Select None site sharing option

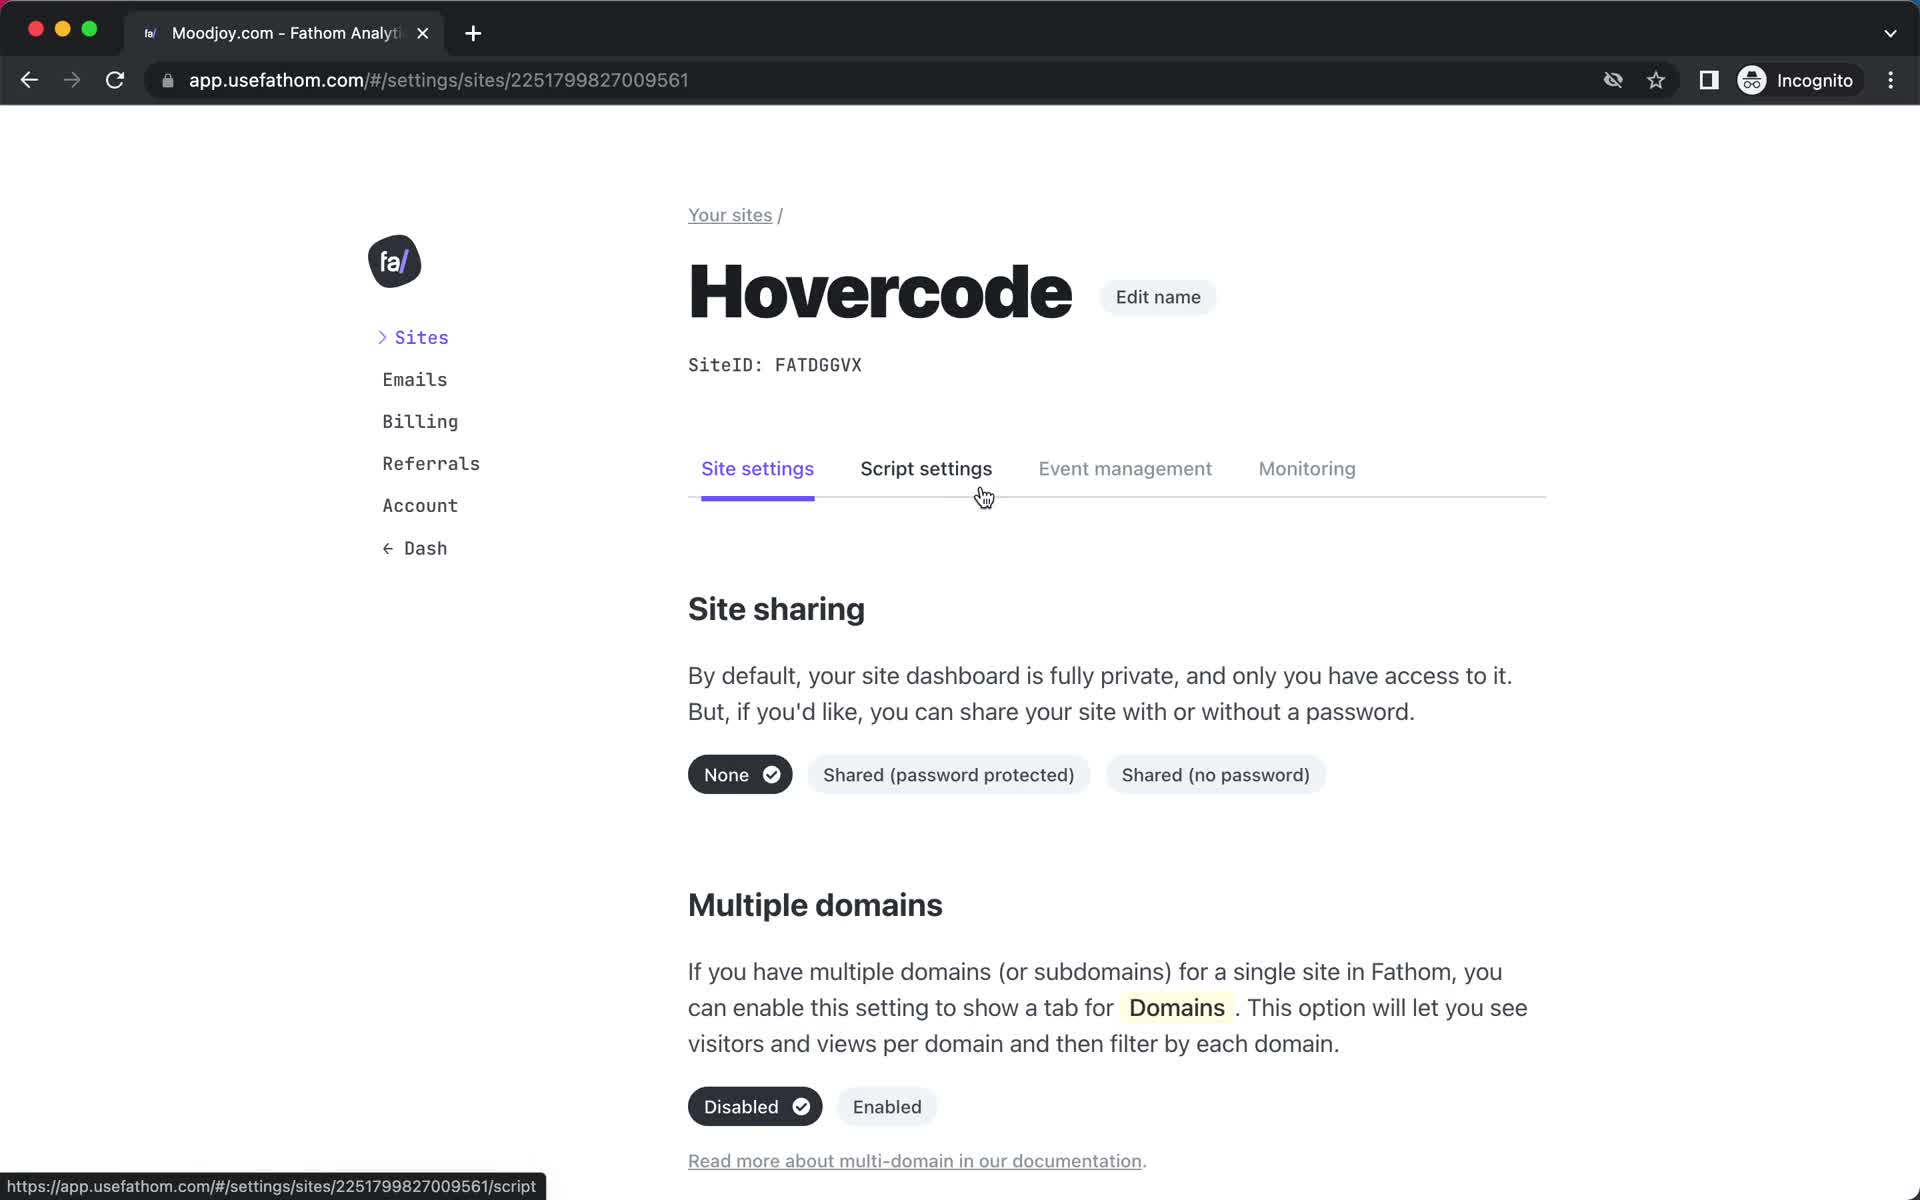(x=740, y=774)
